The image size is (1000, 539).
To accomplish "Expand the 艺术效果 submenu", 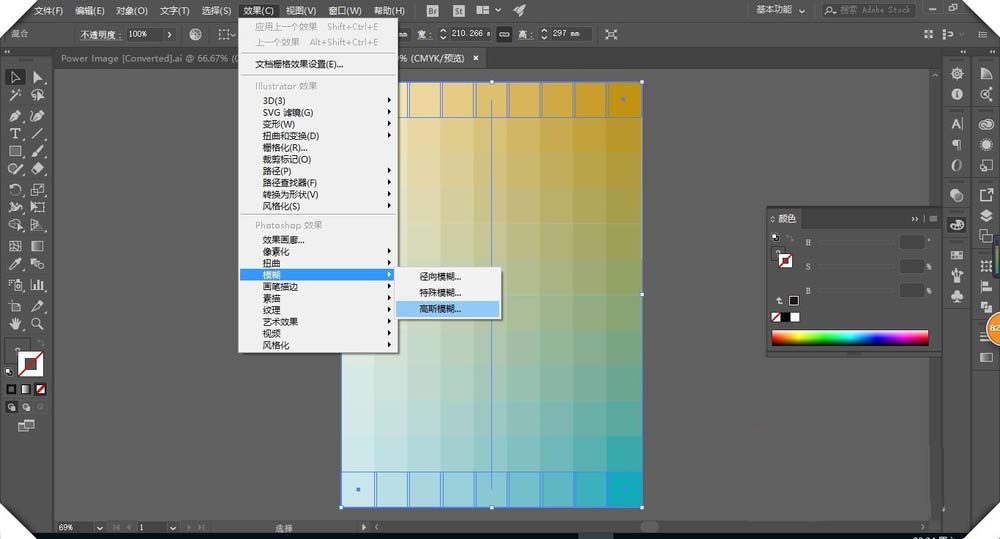I will click(318, 321).
